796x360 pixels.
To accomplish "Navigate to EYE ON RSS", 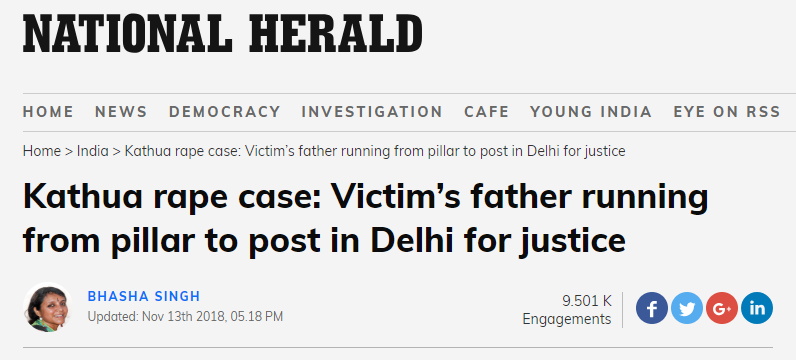I will (x=727, y=112).
